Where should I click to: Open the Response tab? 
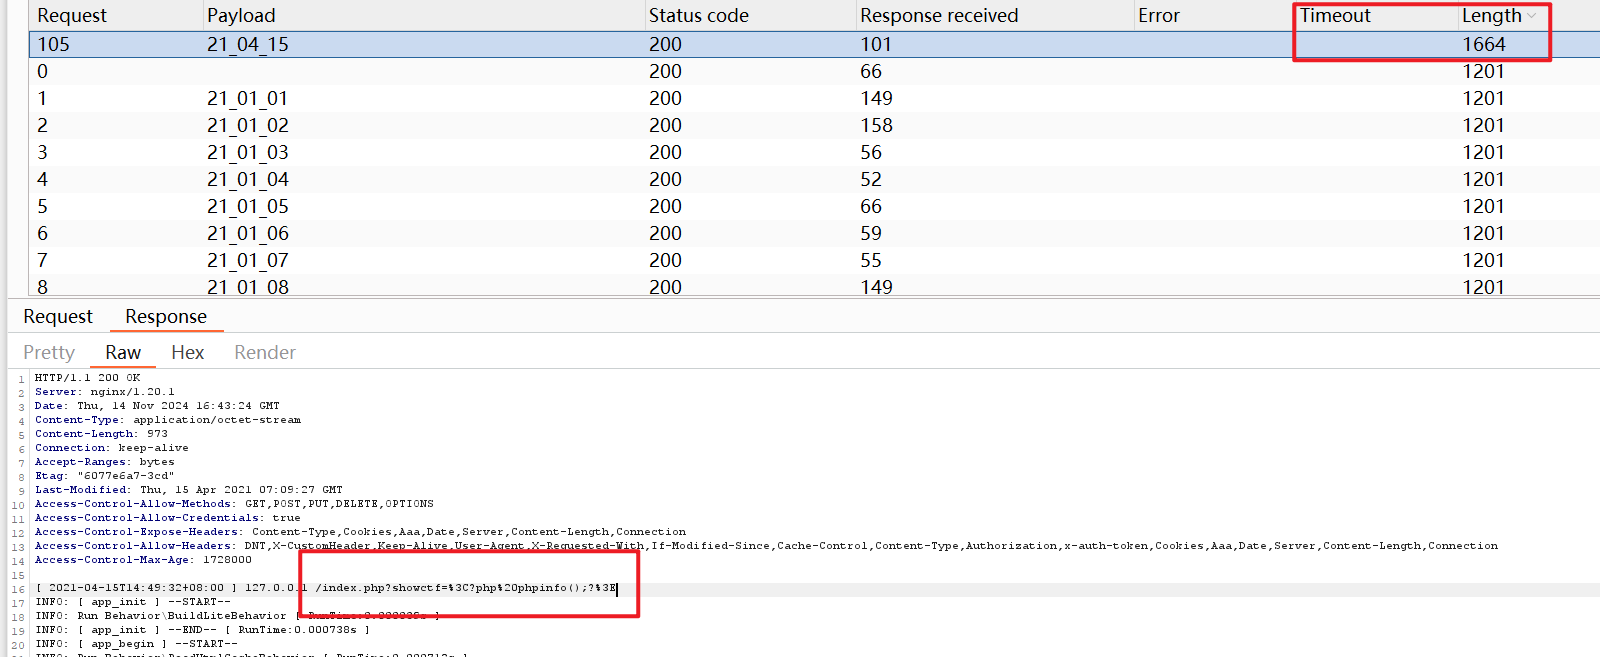[166, 317]
